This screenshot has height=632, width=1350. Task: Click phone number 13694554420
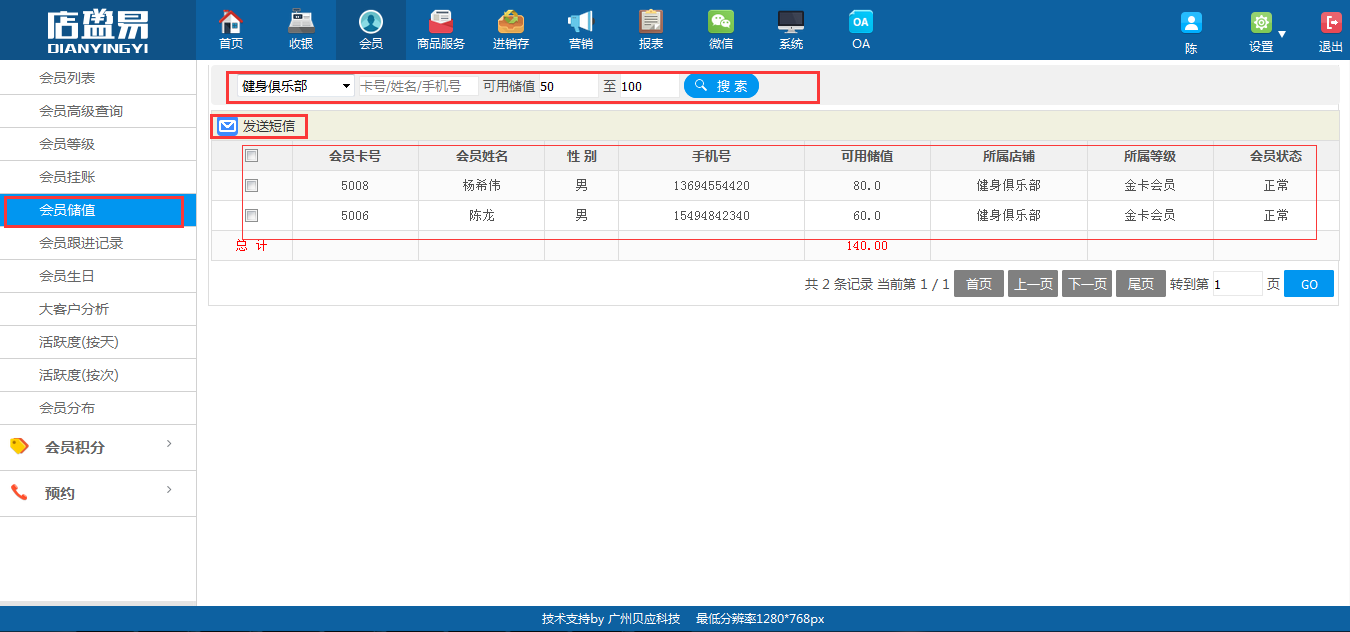coord(711,186)
